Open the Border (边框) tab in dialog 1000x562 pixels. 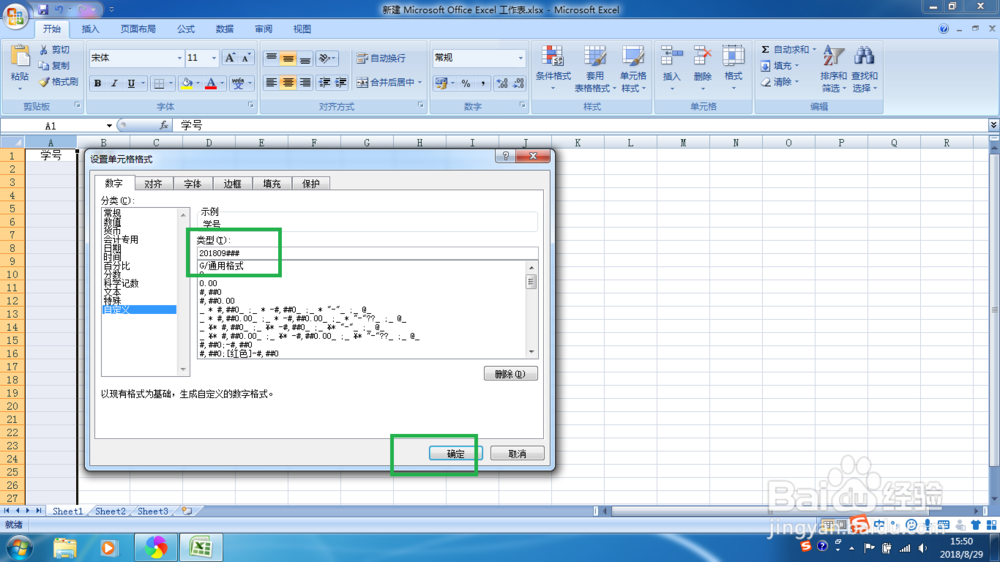coord(232,184)
